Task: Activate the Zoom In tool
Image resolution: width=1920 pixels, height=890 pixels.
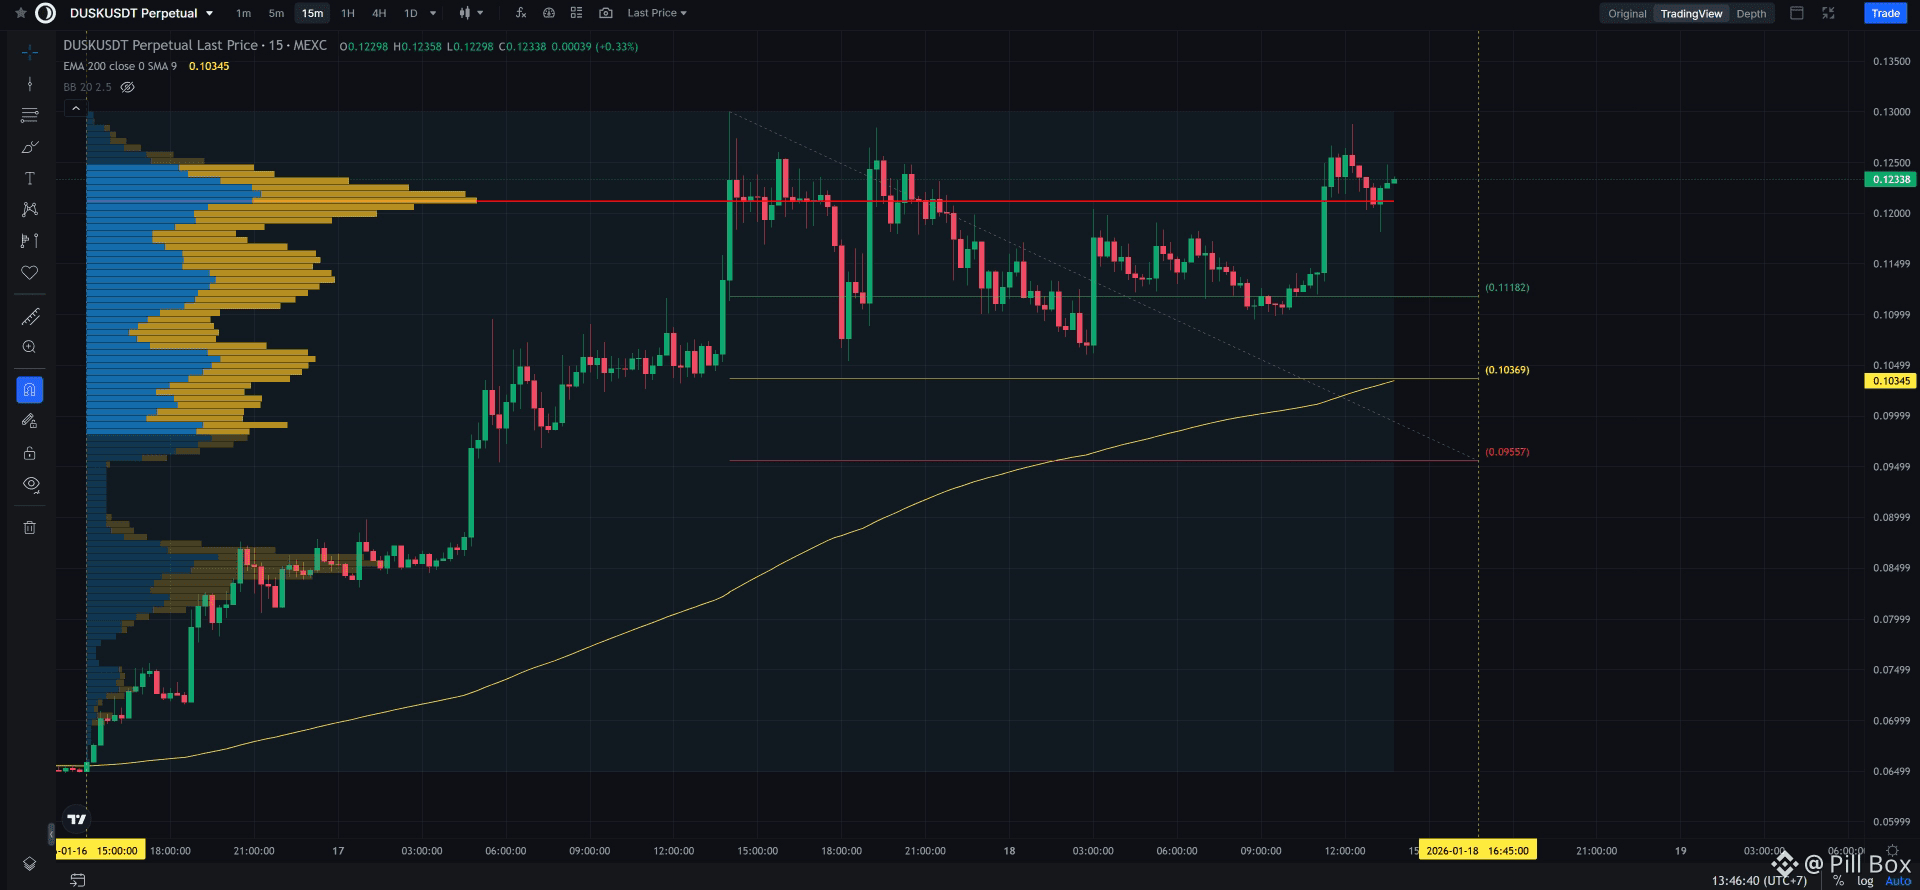Action: click(30, 347)
